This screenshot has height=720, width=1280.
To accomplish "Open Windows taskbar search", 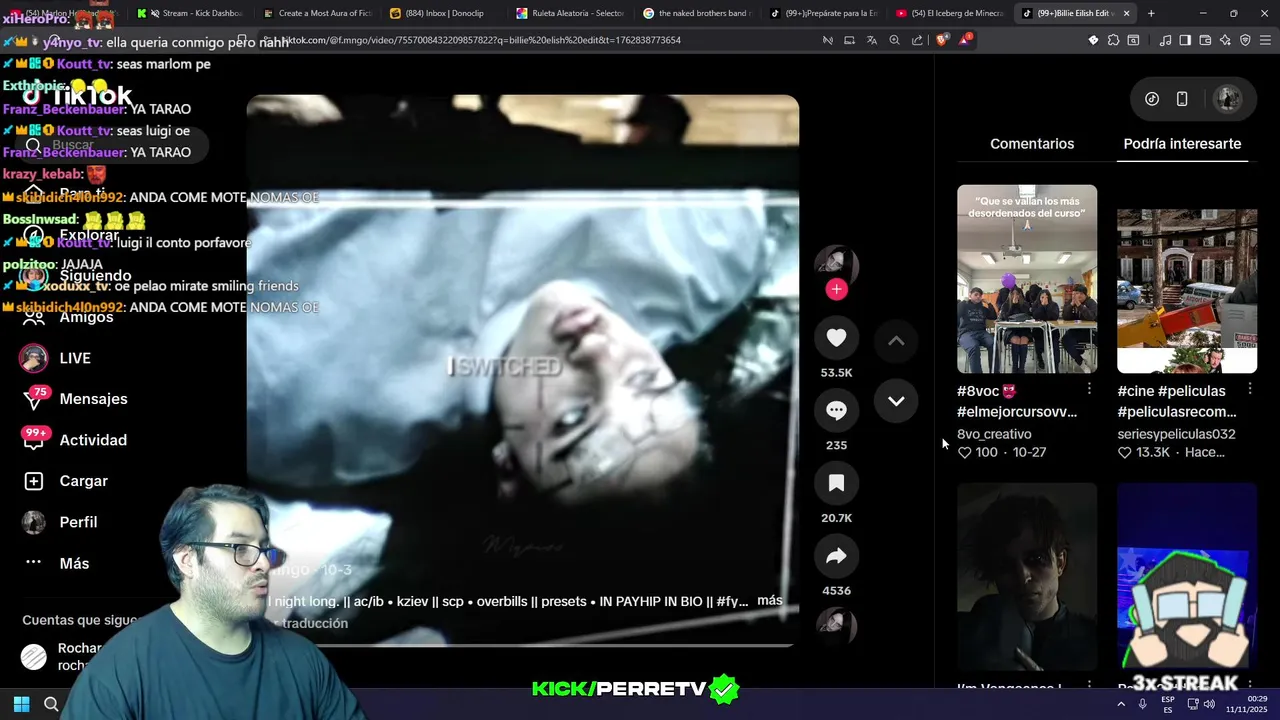I will tap(51, 704).
